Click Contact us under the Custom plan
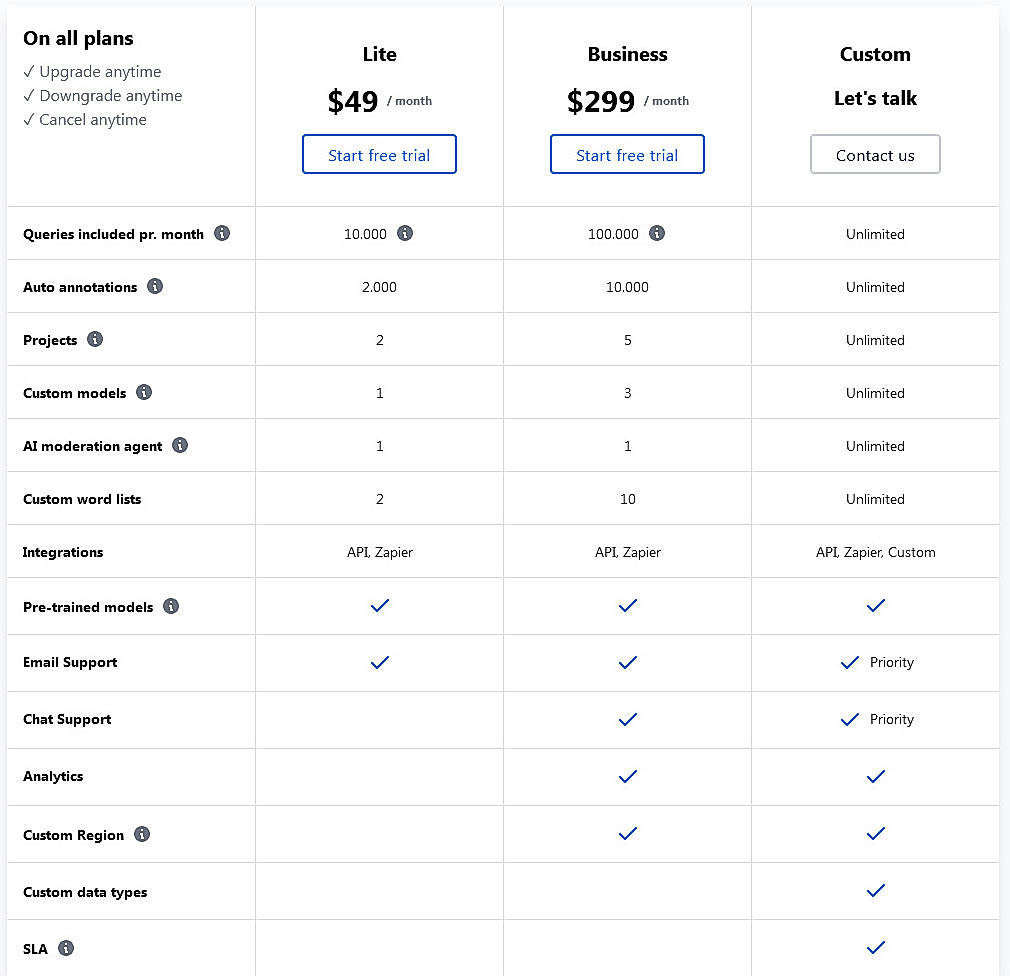 click(x=875, y=154)
